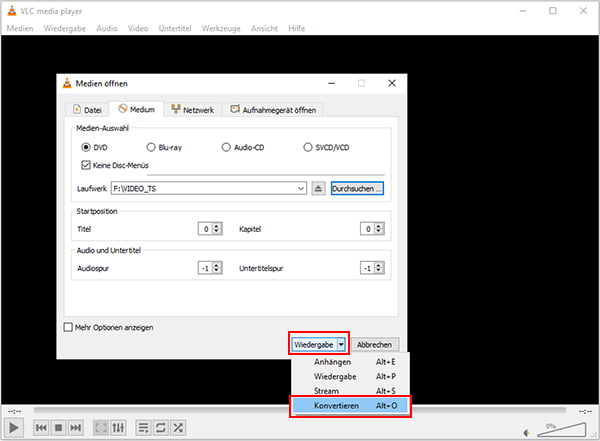The height and width of the screenshot is (441, 600).
Task: Click the playback seek bar
Action: [300, 410]
